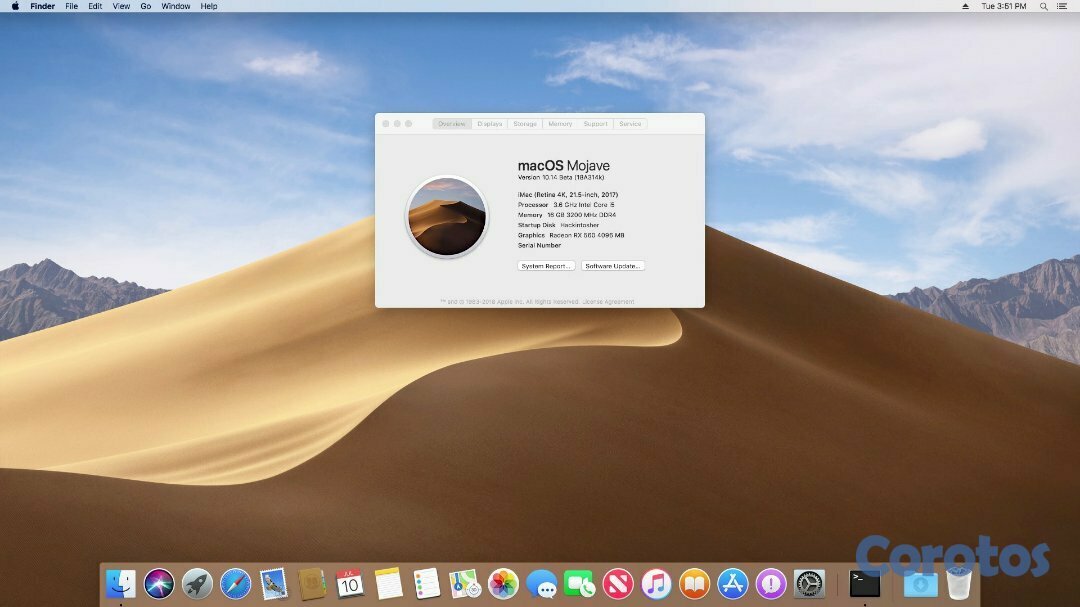Image resolution: width=1080 pixels, height=607 pixels.
Task: Run Software Update
Action: [x=612, y=266]
